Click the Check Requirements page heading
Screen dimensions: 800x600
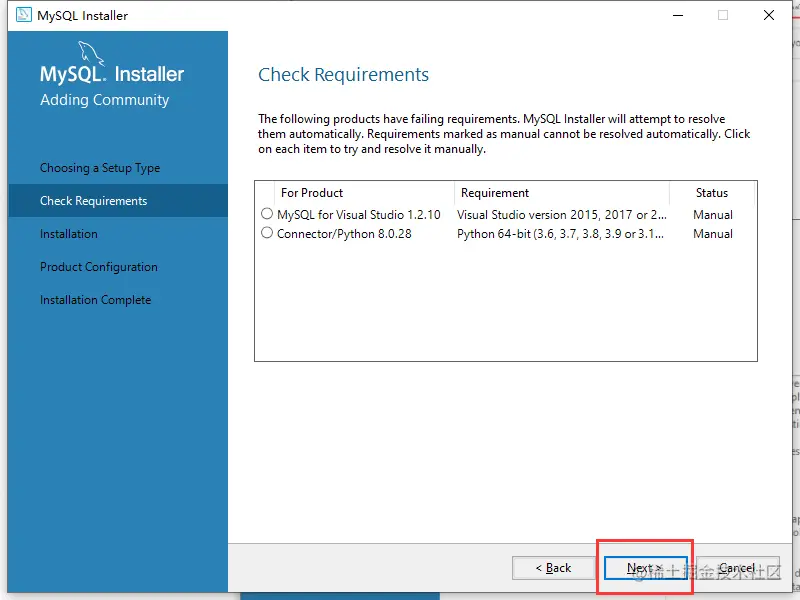click(x=343, y=74)
